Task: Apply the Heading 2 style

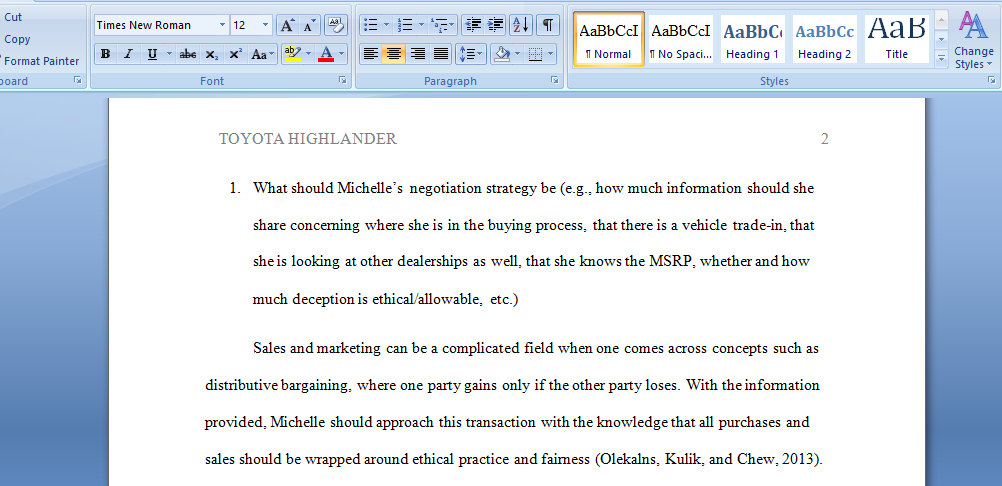Action: (x=825, y=39)
